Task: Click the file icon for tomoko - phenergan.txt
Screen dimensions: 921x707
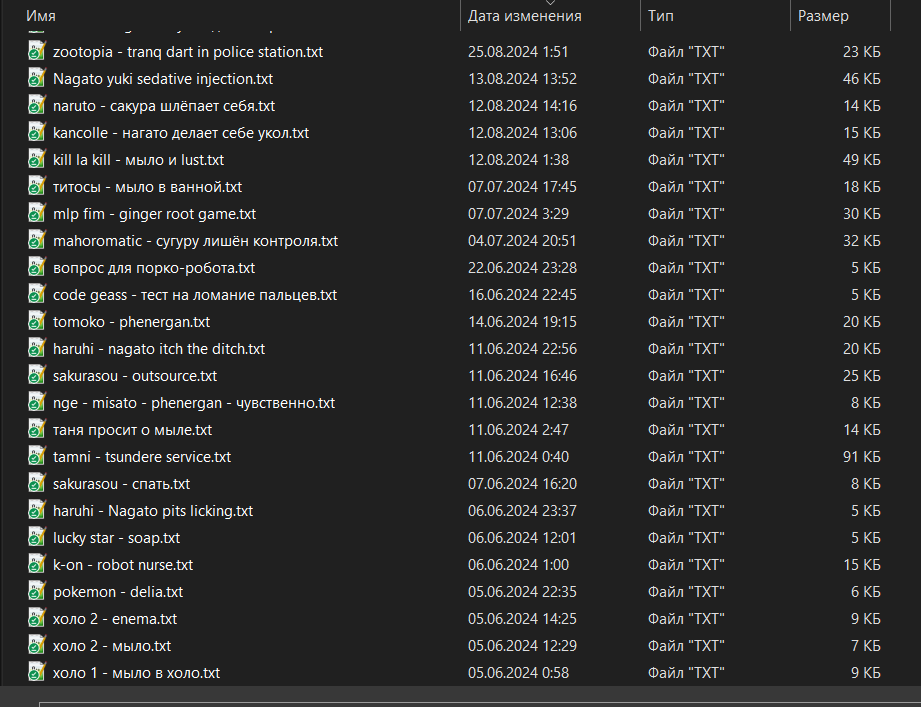Action: point(36,321)
